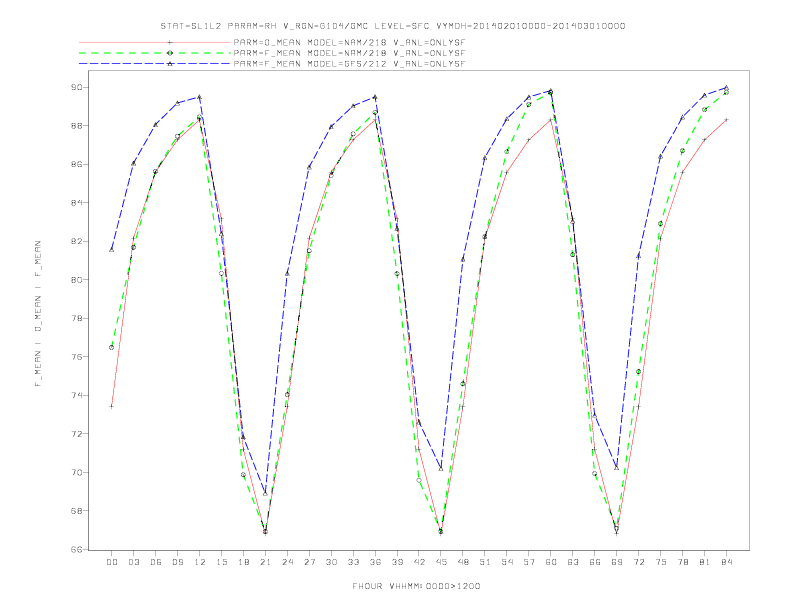The height and width of the screenshot is (612, 792).
Task: Click the x-axis tick label 63
Action: click(573, 562)
